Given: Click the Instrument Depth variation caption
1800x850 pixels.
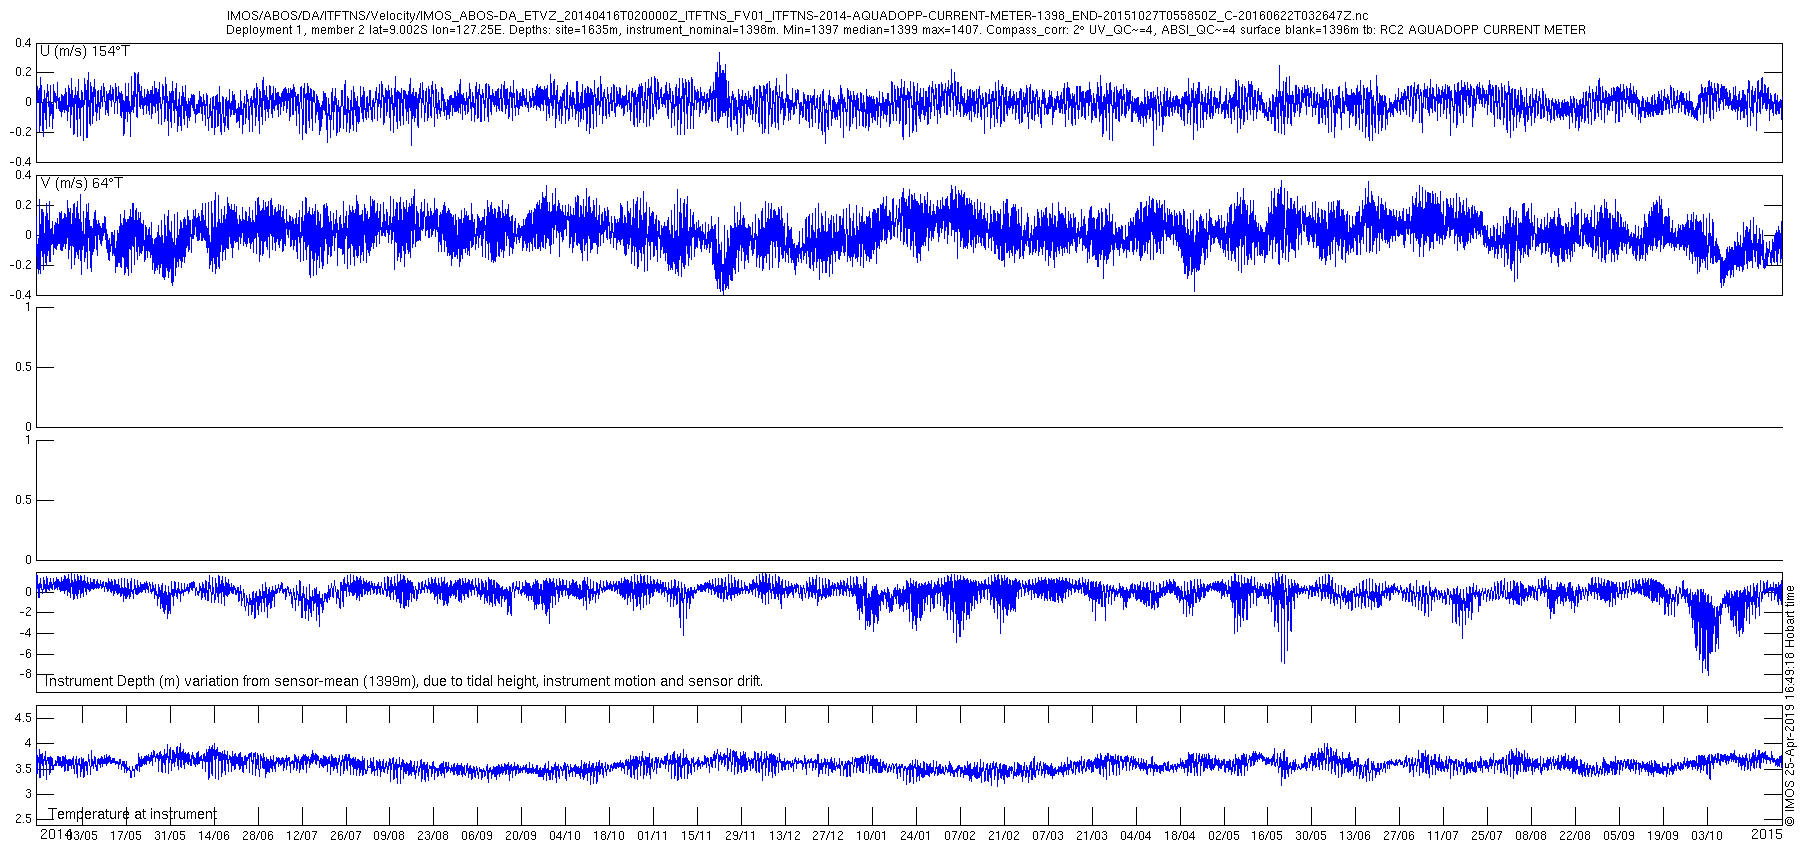Looking at the screenshot, I should point(402,681).
